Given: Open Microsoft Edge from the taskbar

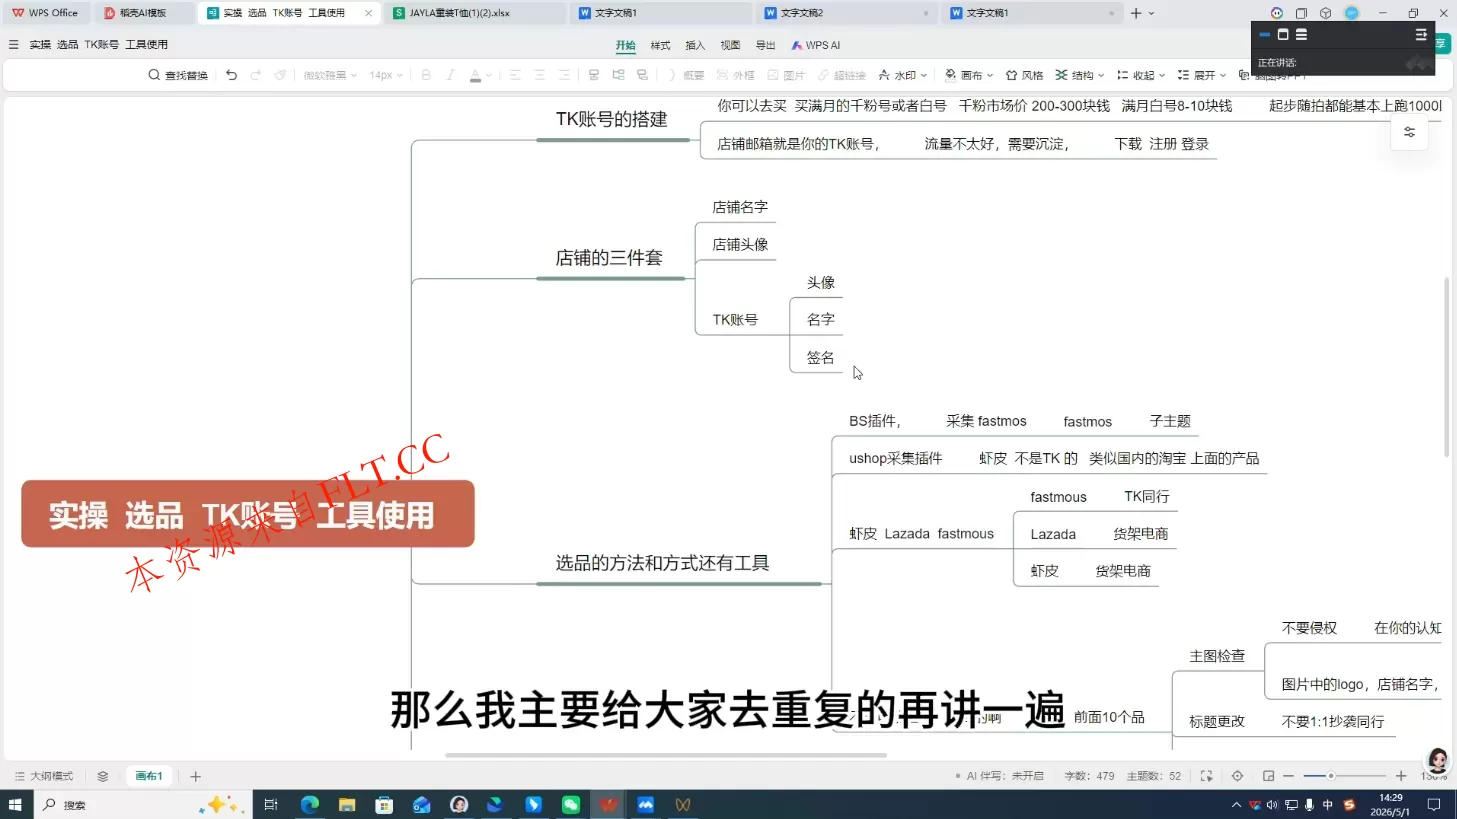Looking at the screenshot, I should click(309, 804).
